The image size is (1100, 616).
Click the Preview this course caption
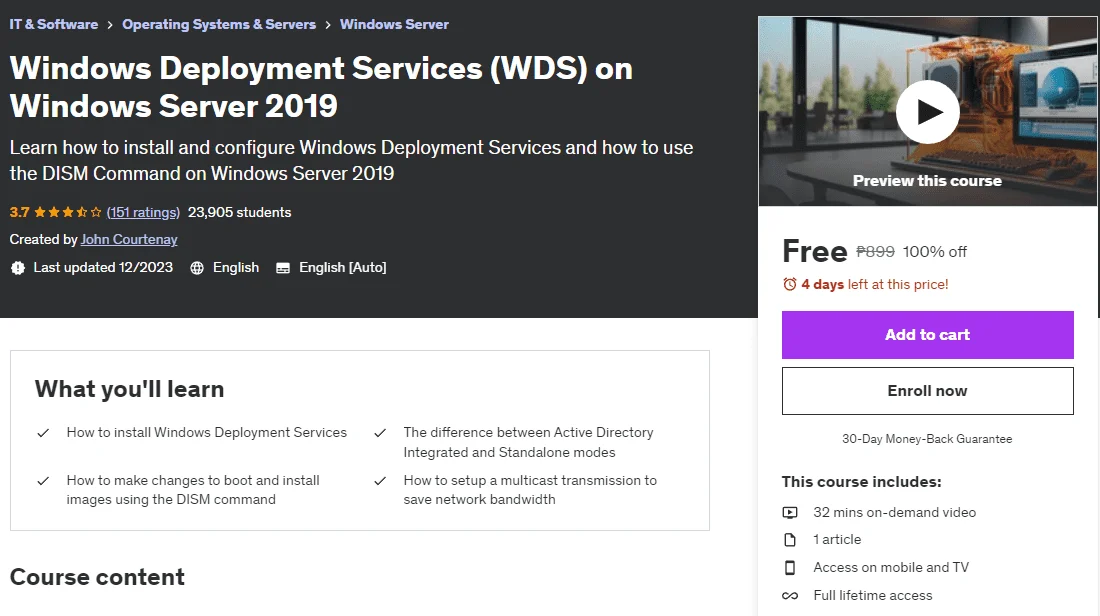pos(927,181)
